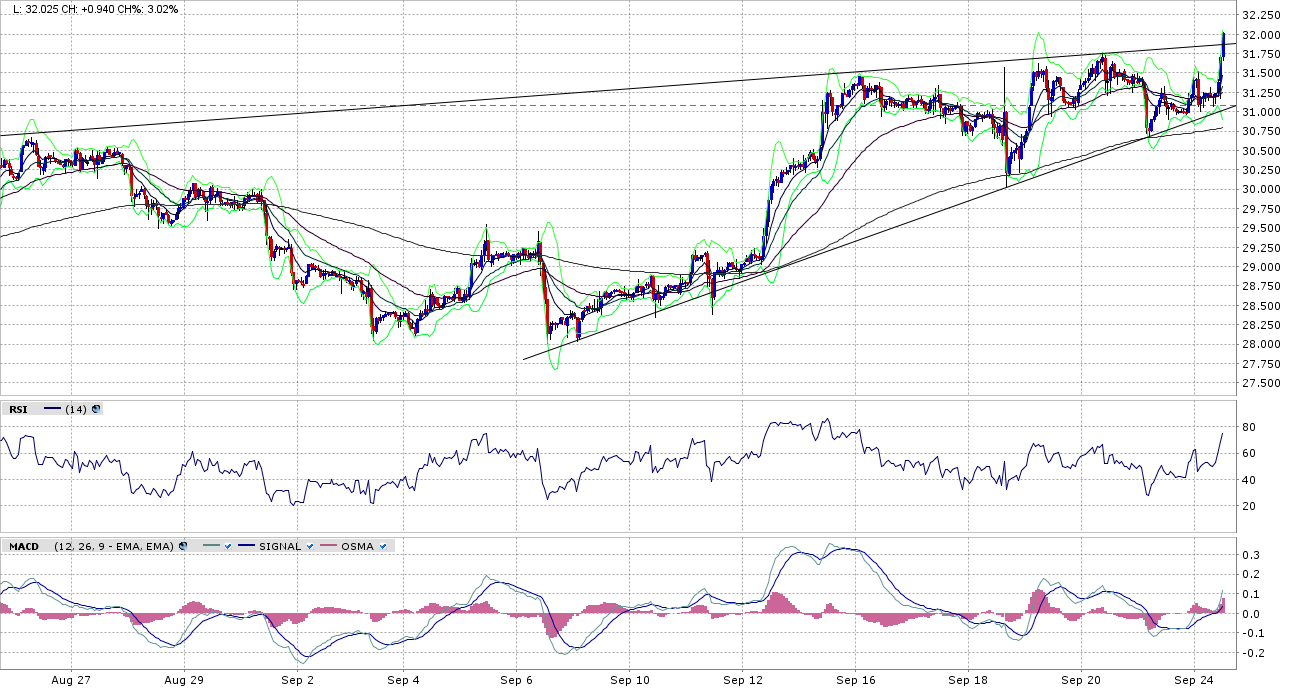Select the RSI period value (14)
This screenshot has height=694, width=1289.
(76, 409)
